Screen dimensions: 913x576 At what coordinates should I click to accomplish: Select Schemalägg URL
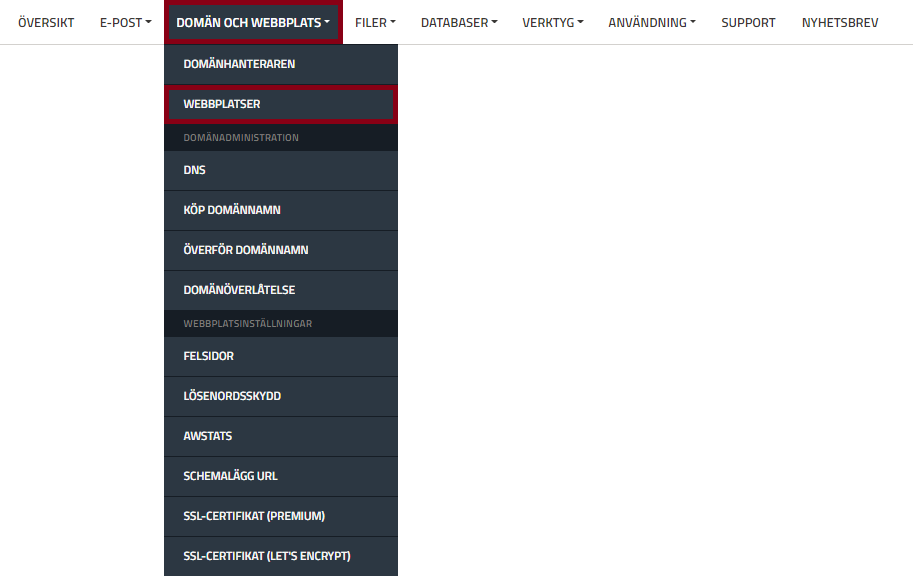pyautogui.click(x=281, y=476)
